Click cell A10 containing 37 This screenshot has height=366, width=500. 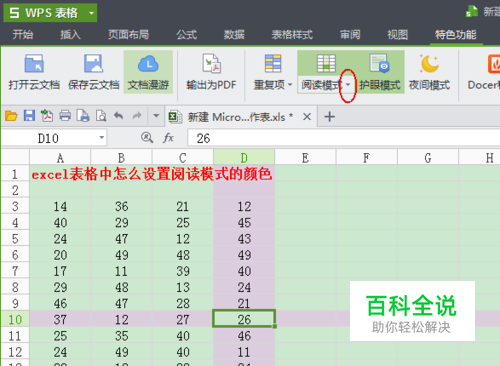(60, 319)
